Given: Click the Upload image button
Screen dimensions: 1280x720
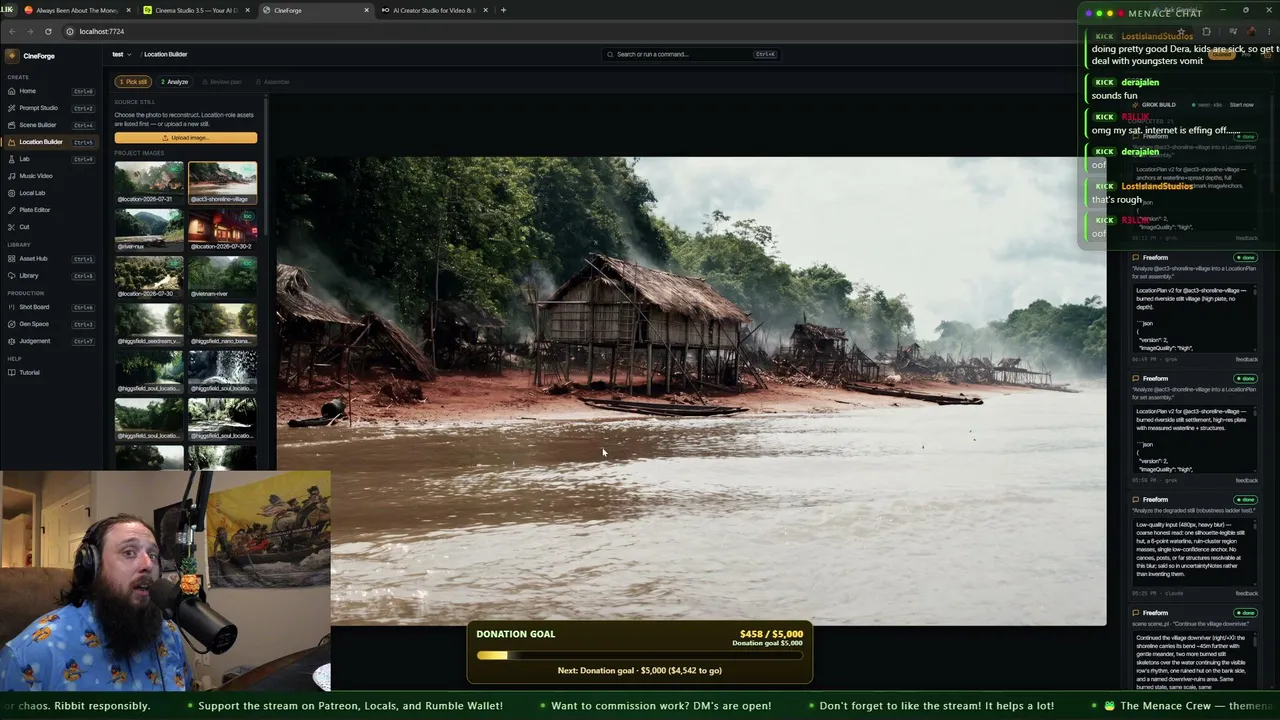Looking at the screenshot, I should click(x=186, y=138).
